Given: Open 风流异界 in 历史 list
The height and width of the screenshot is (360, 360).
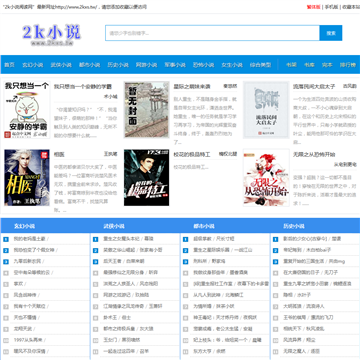Looking at the screenshot, I should (292, 340).
